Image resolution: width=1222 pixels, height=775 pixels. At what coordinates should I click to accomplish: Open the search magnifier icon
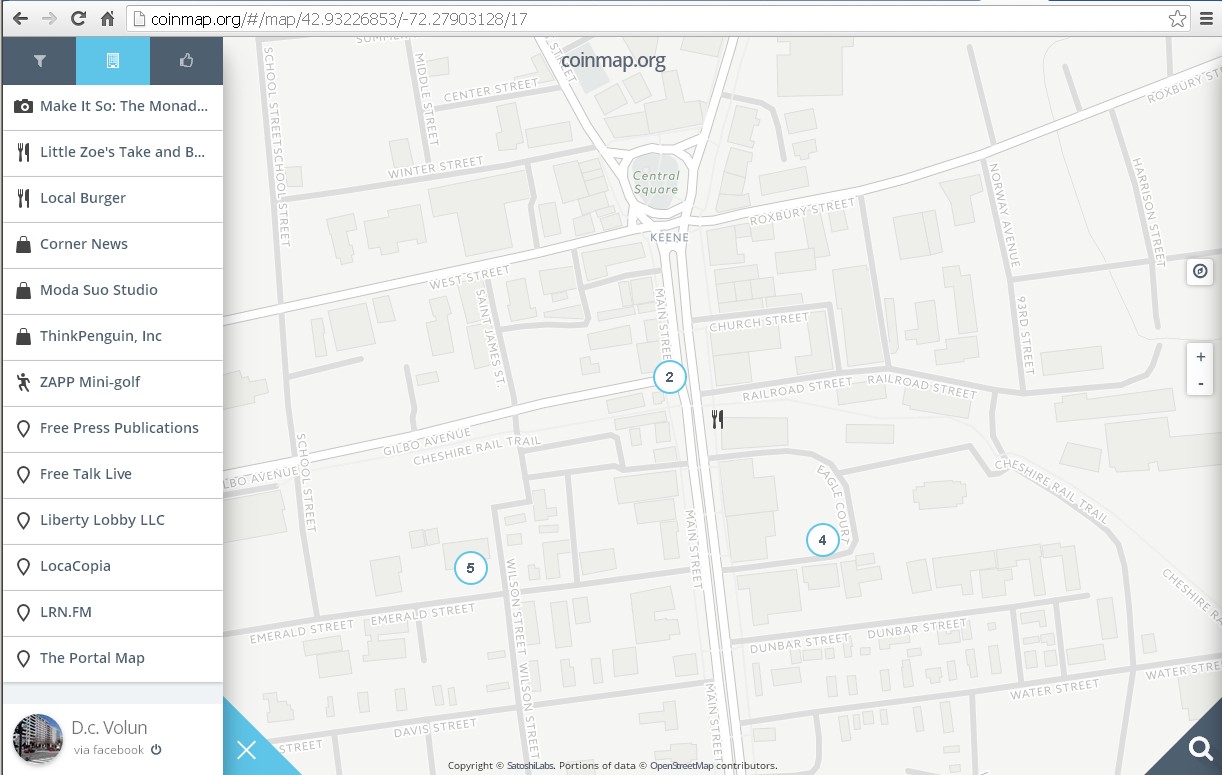point(1199,749)
